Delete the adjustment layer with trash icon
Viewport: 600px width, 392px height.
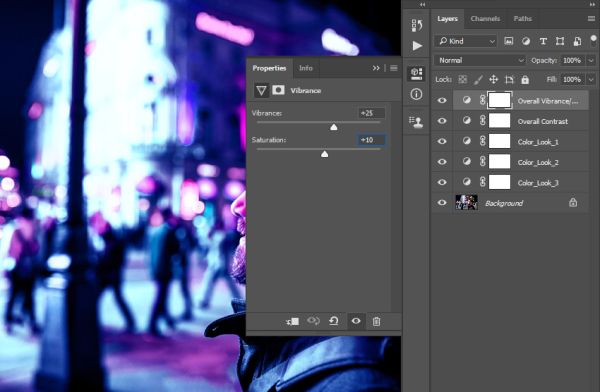point(377,322)
